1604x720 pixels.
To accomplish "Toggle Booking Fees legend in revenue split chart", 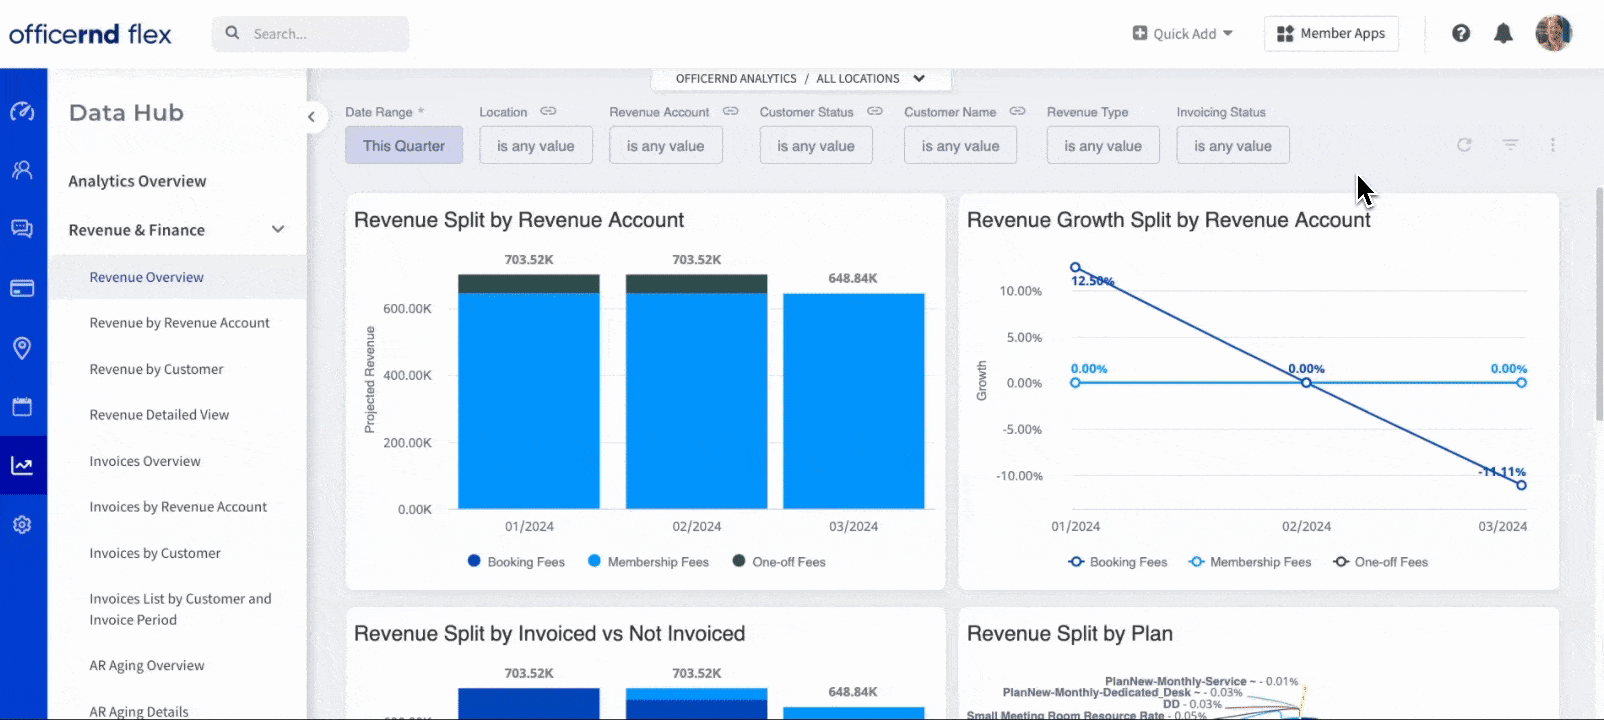I will pyautogui.click(x=516, y=562).
